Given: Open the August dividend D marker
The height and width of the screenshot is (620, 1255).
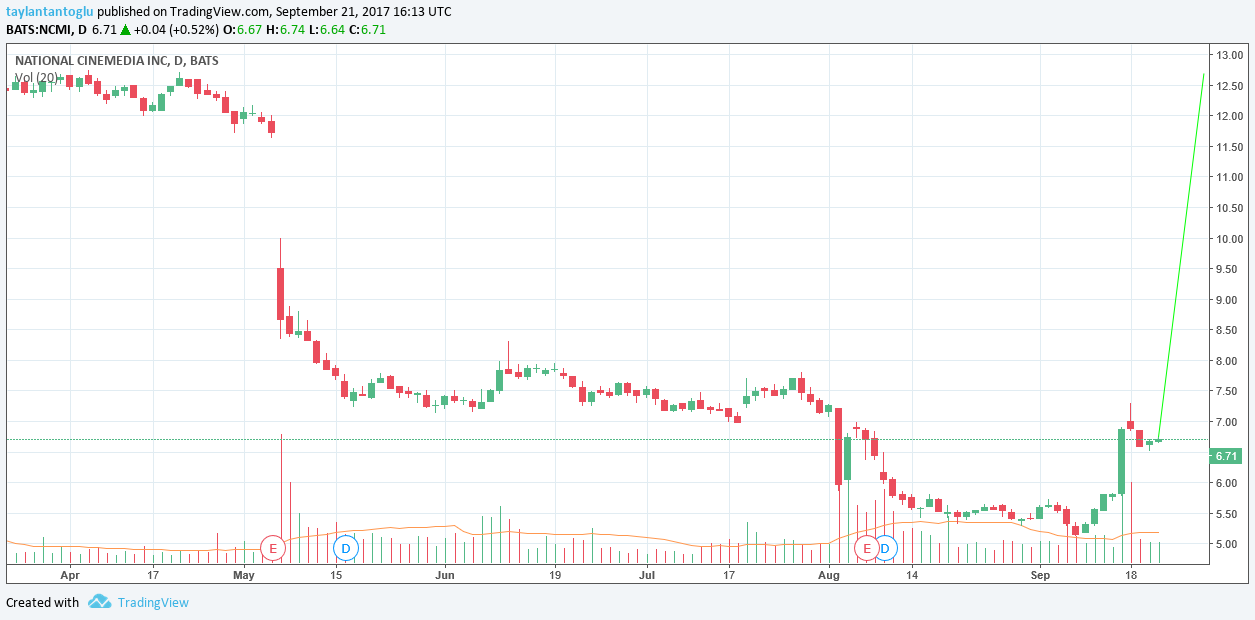Looking at the screenshot, I should click(885, 547).
